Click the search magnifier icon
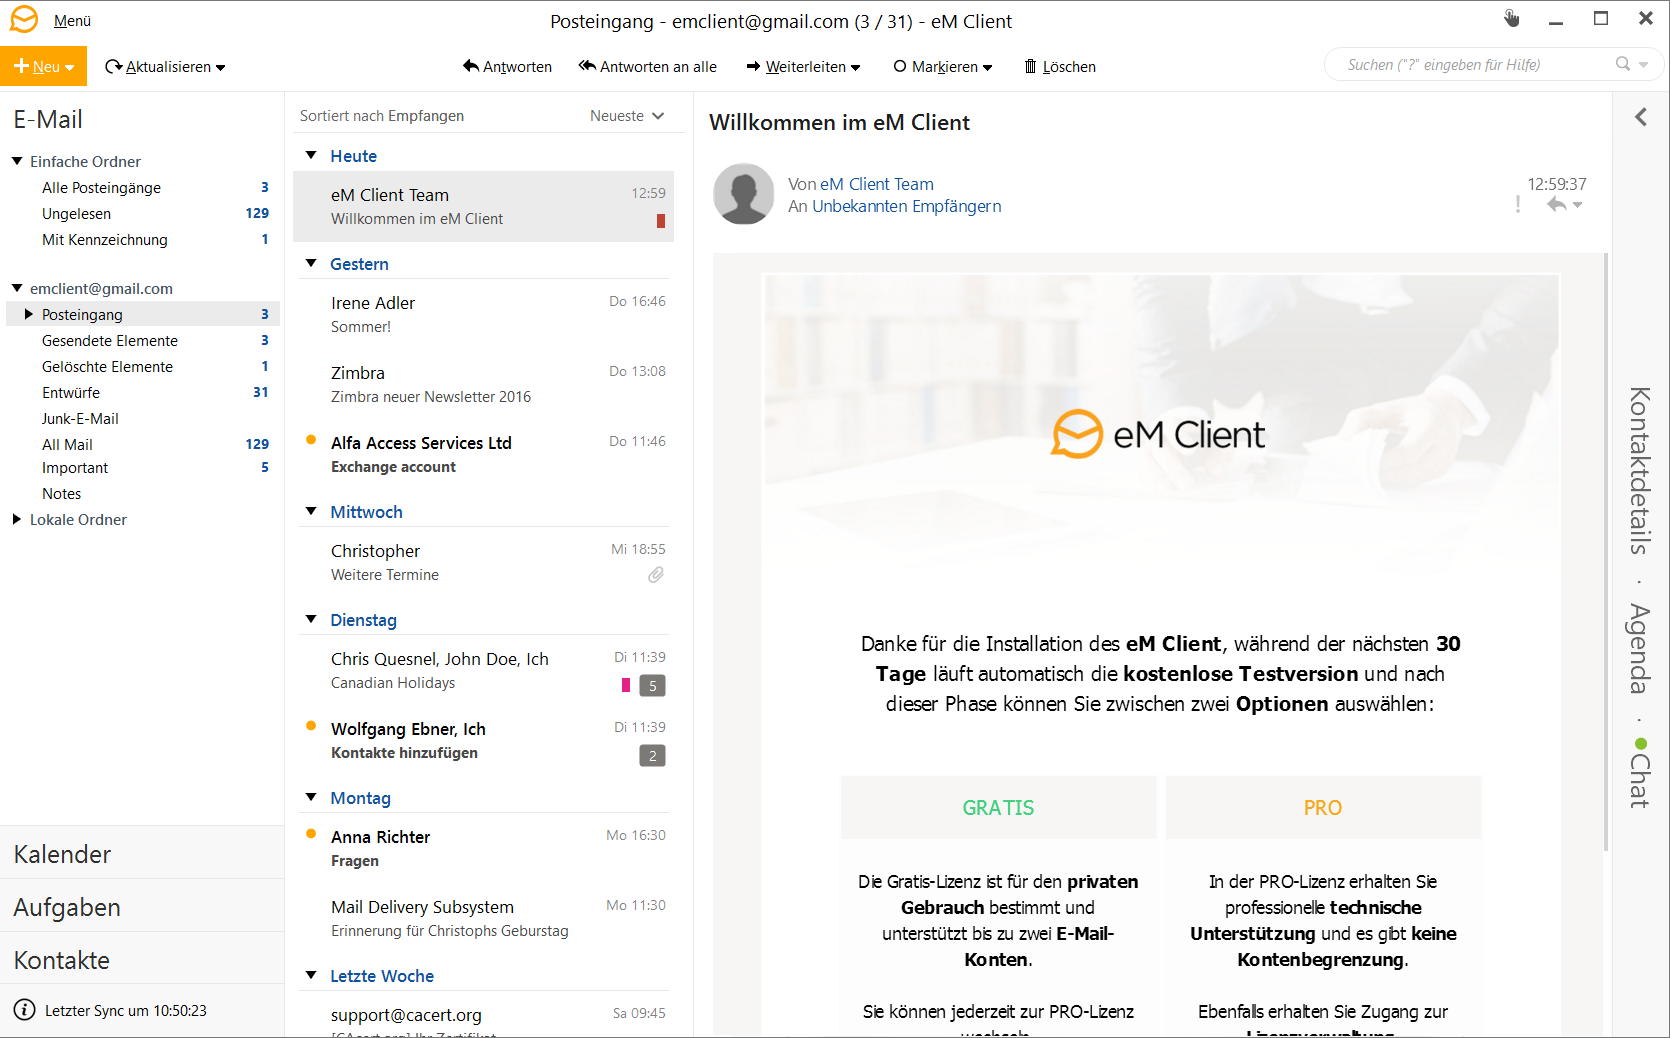This screenshot has width=1670, height=1038. click(x=1623, y=64)
